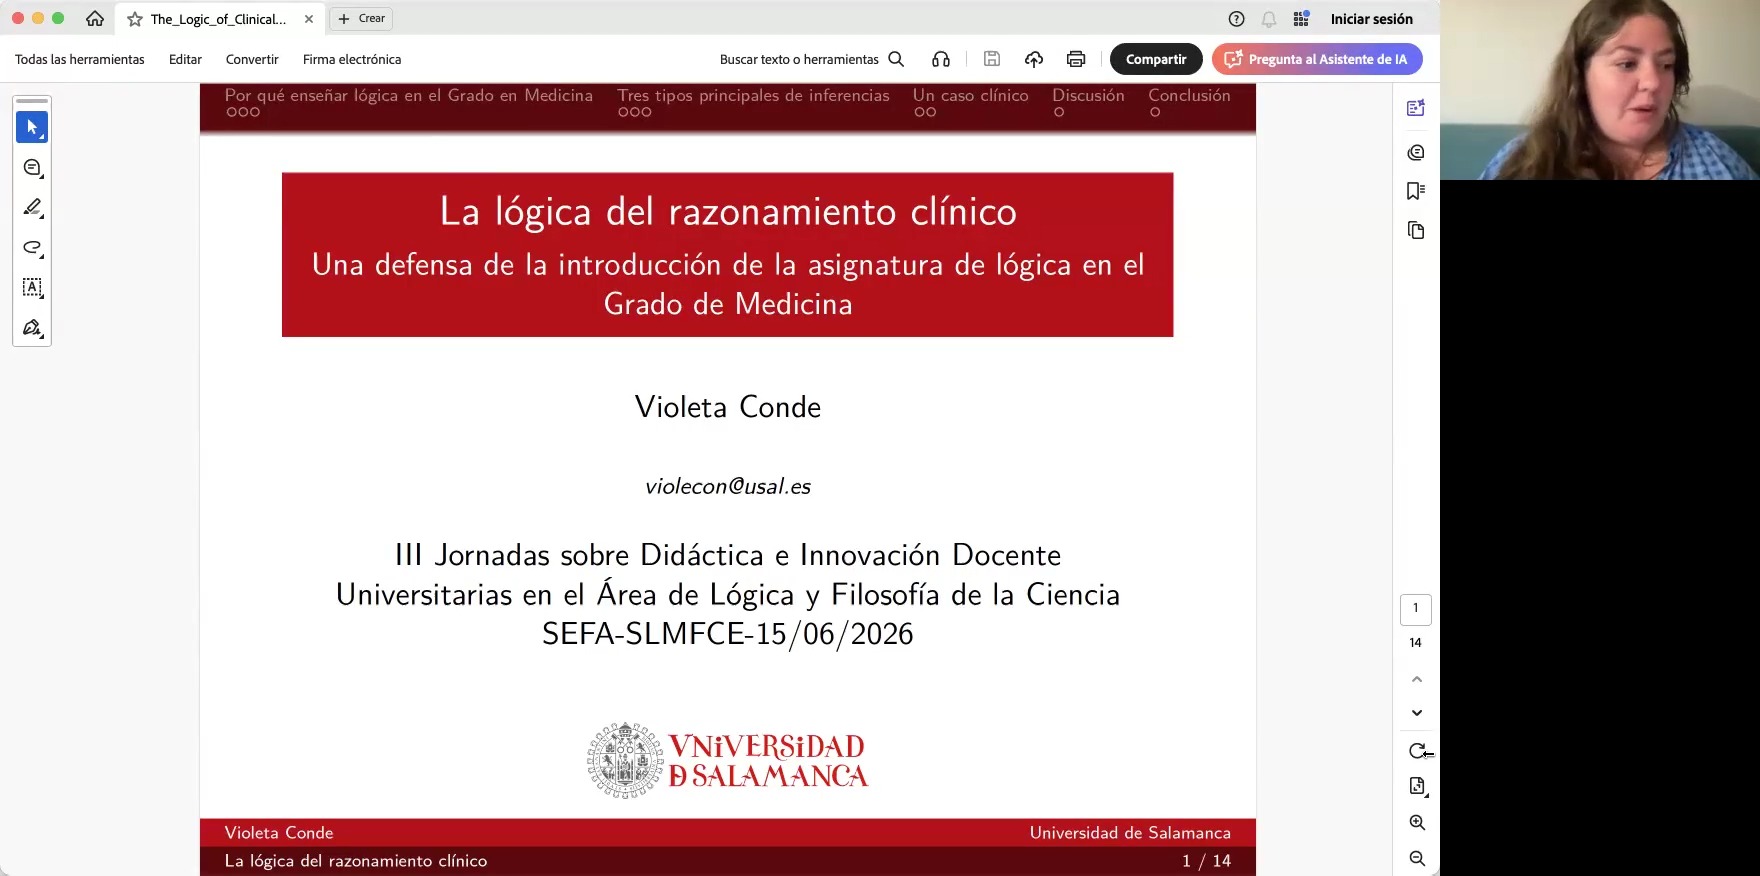
Task: Go to previous page chevron
Action: (x=1417, y=679)
